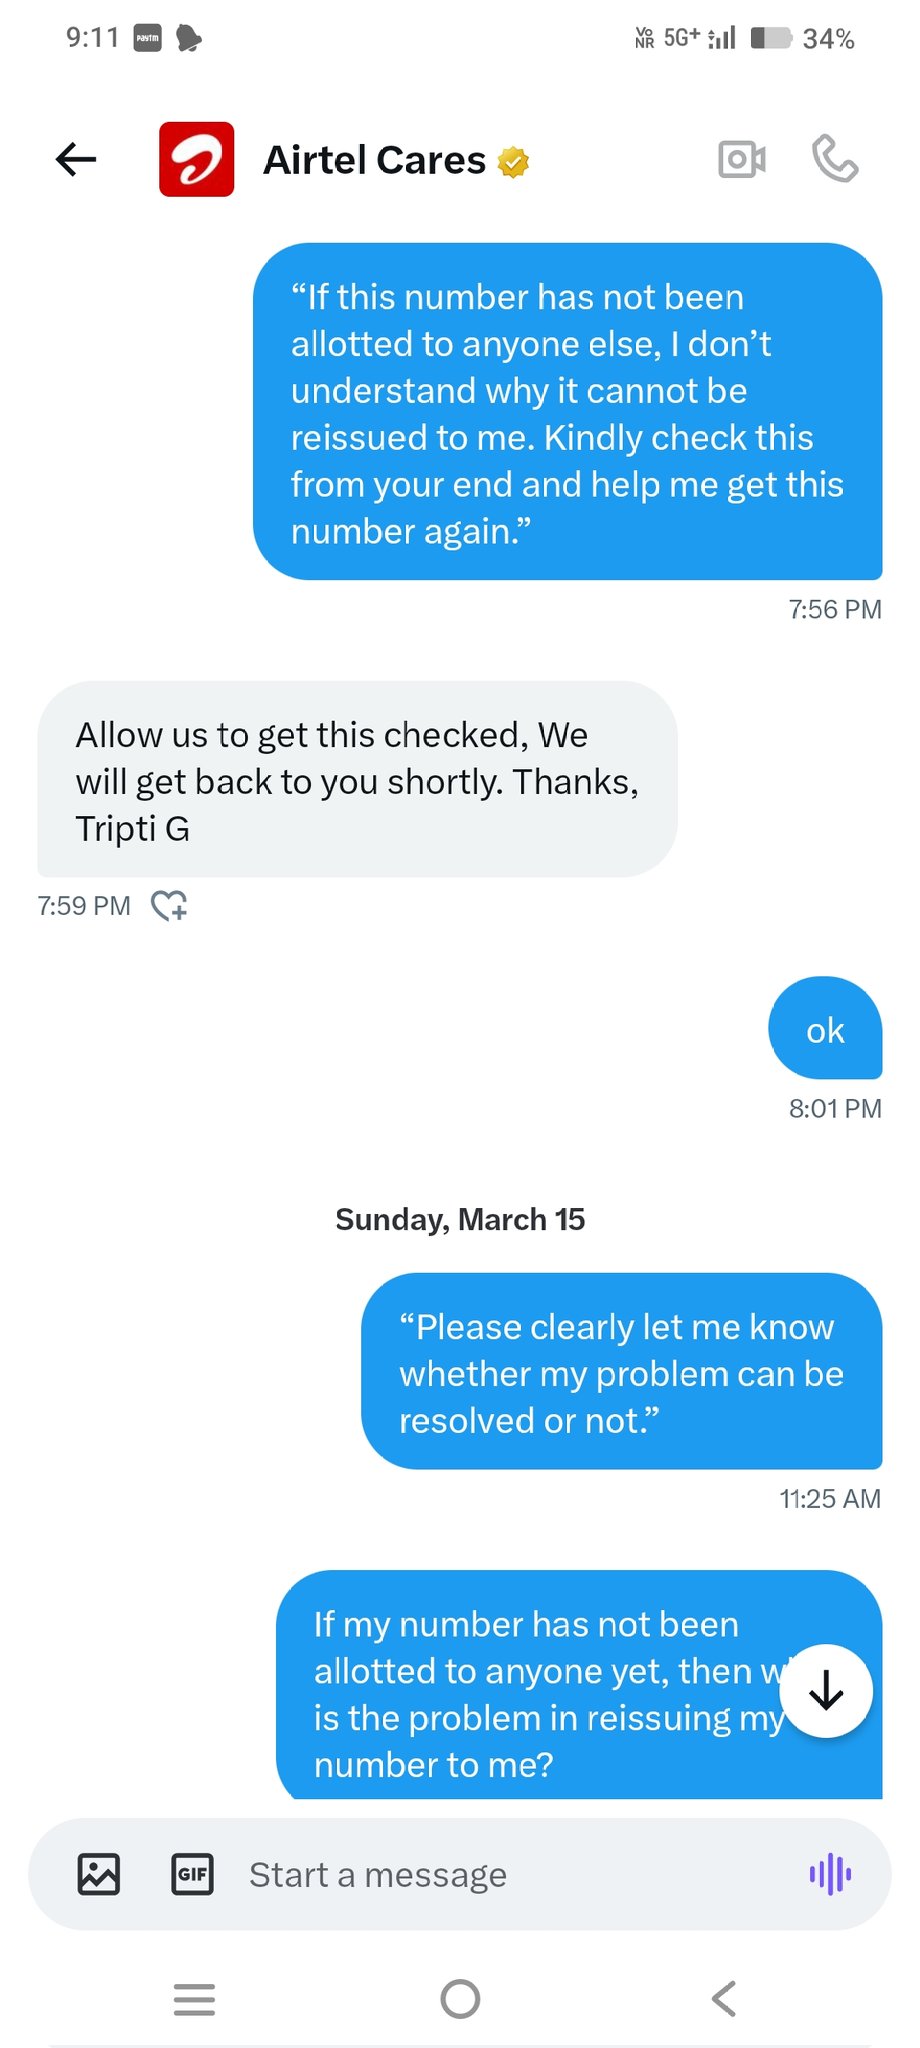This screenshot has width=920, height=2048.
Task: Record a voice message
Action: coord(830,1874)
